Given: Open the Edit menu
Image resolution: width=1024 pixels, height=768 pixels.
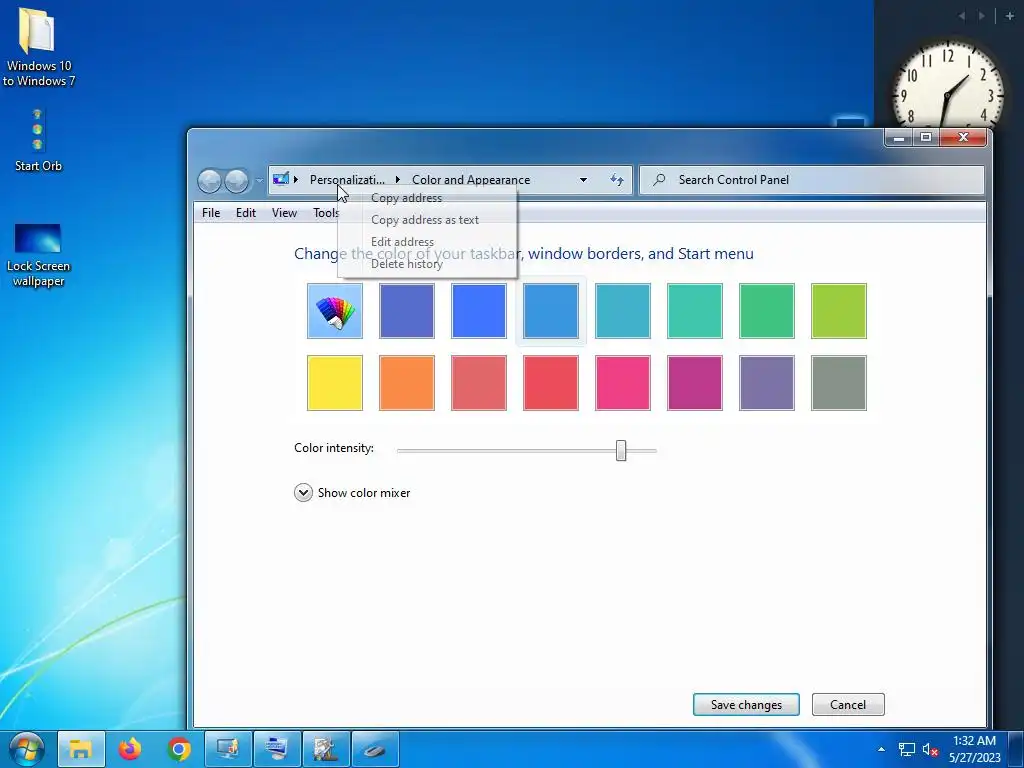Looking at the screenshot, I should 246,213.
